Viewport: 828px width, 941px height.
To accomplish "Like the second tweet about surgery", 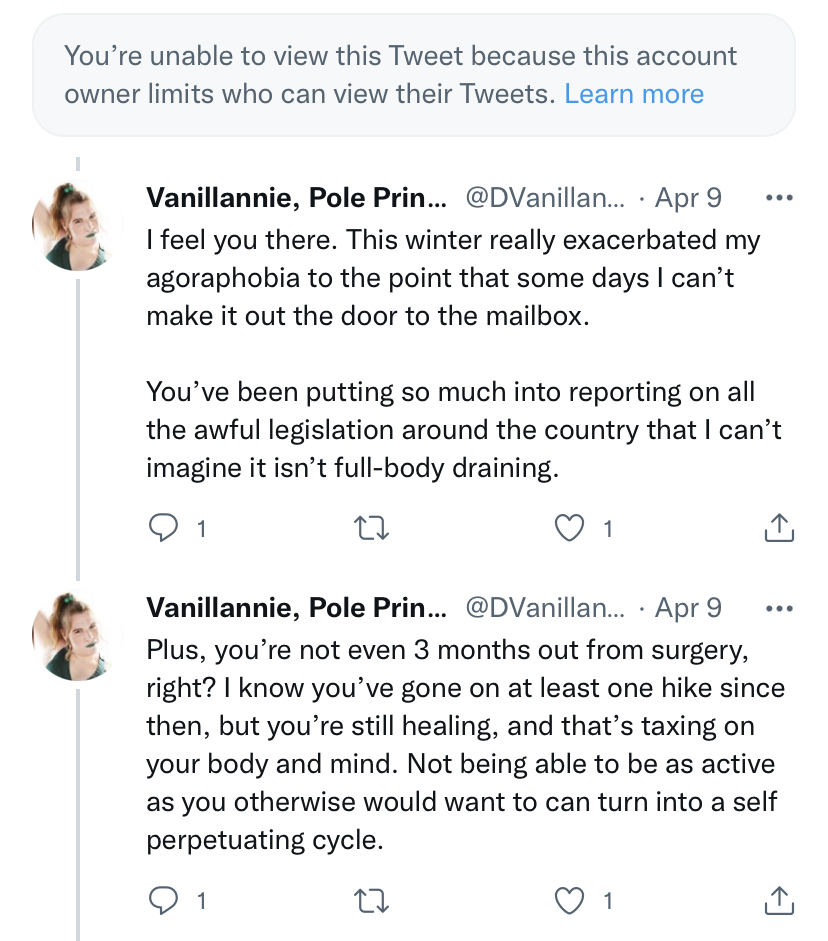I will tap(570, 901).
